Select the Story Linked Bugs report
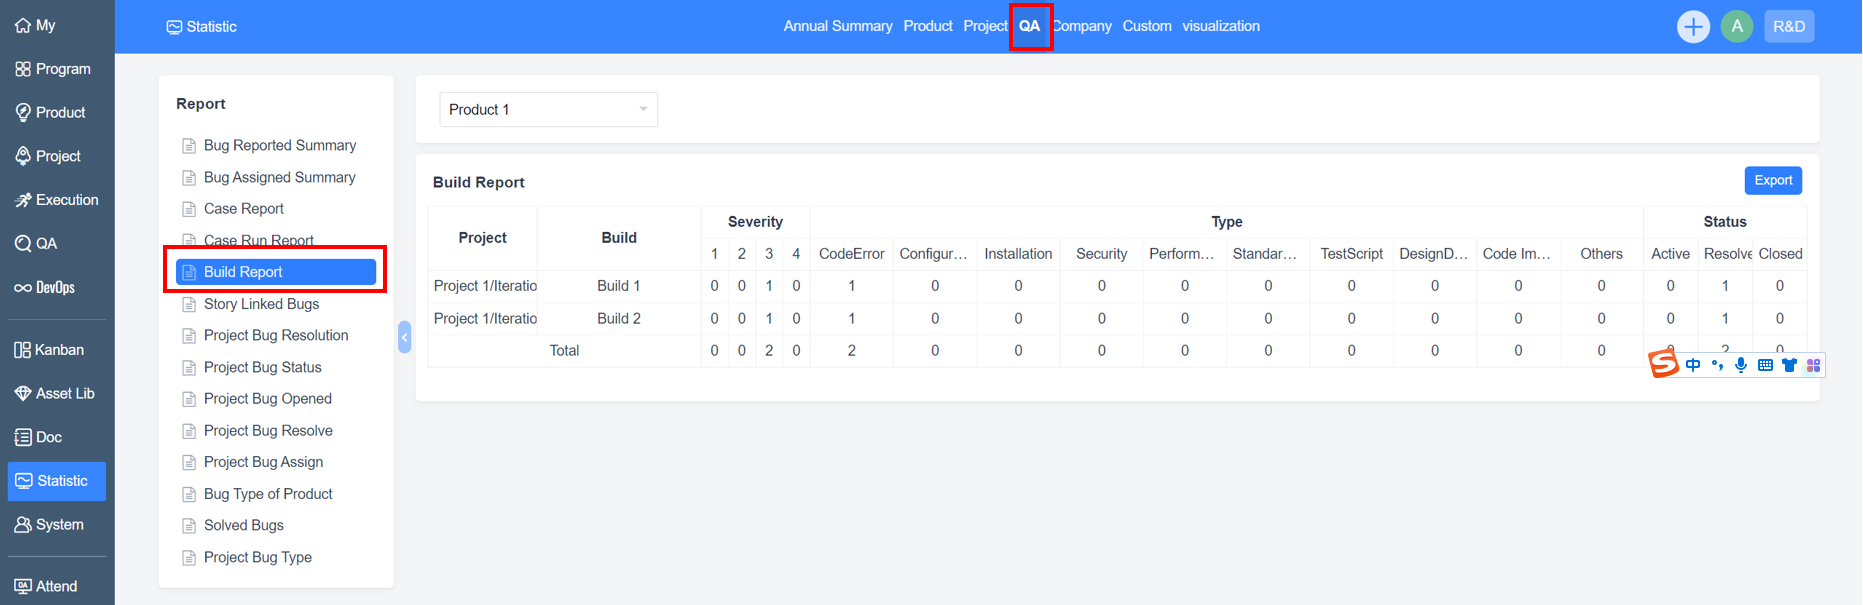 coord(261,304)
